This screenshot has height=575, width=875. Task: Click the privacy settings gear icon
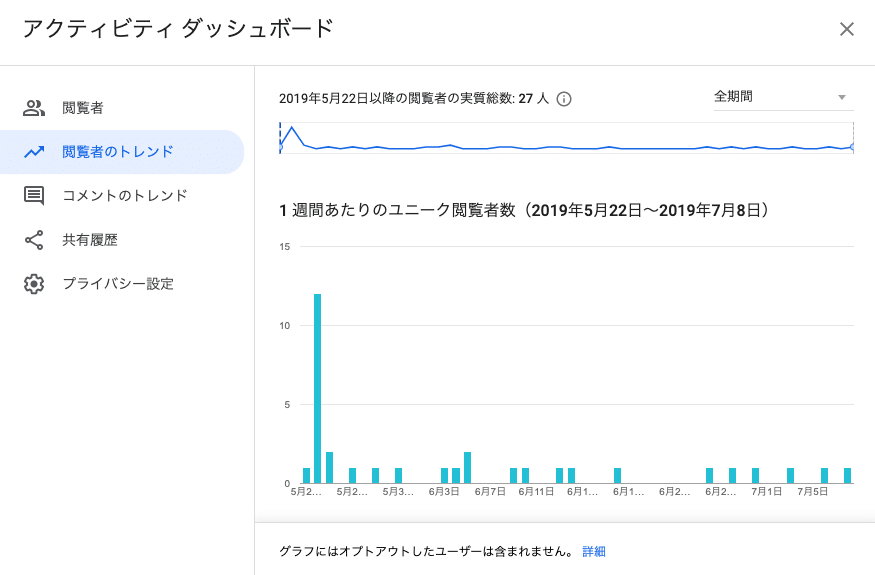click(33, 284)
